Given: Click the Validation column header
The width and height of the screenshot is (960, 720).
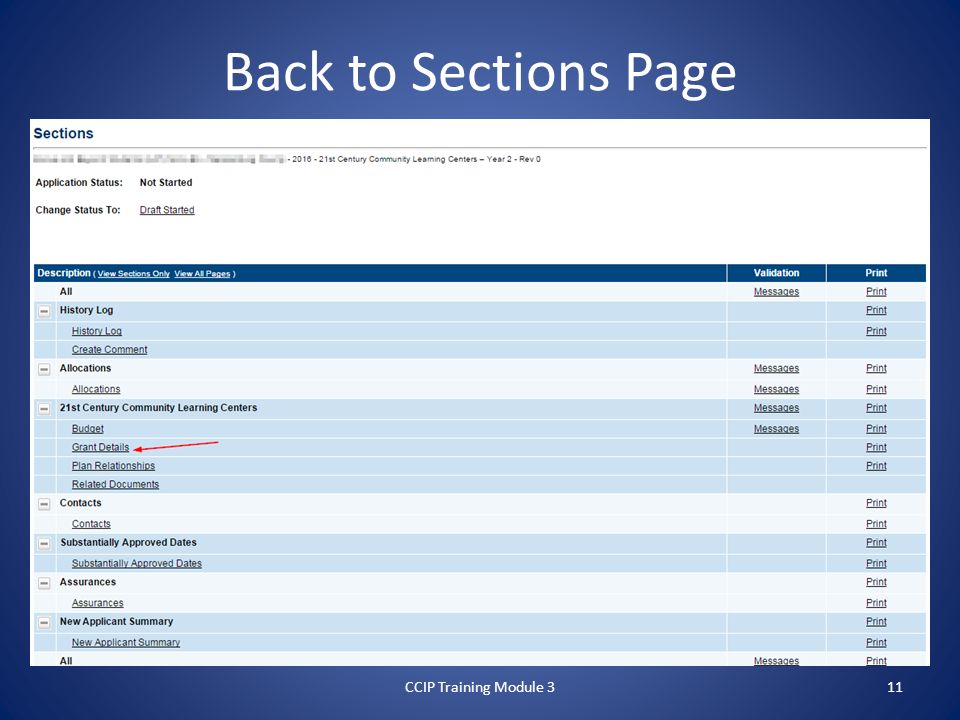Looking at the screenshot, I should (776, 273).
